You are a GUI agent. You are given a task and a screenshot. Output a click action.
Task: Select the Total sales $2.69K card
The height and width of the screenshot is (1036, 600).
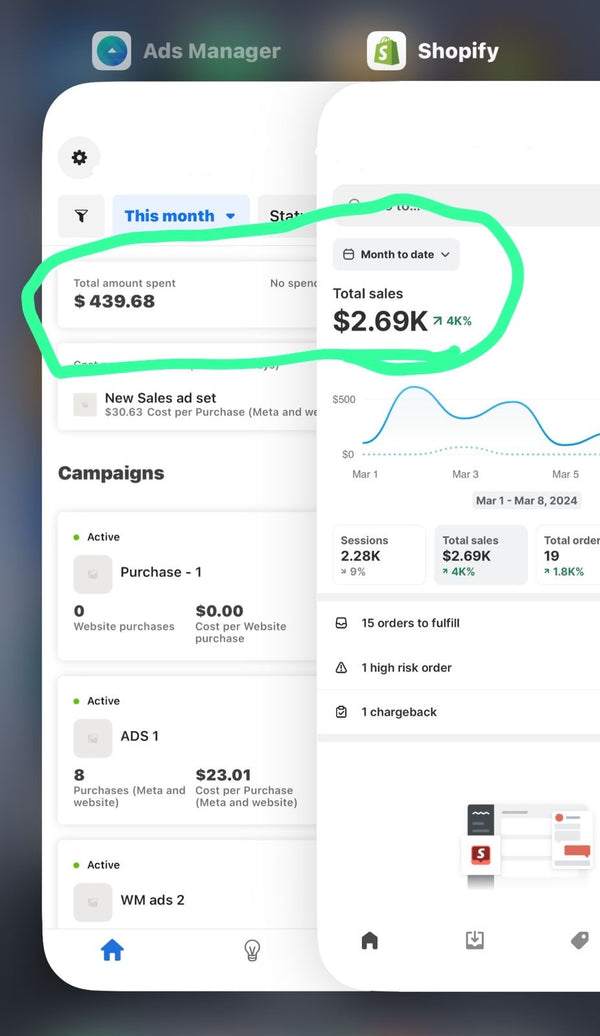tap(480, 555)
